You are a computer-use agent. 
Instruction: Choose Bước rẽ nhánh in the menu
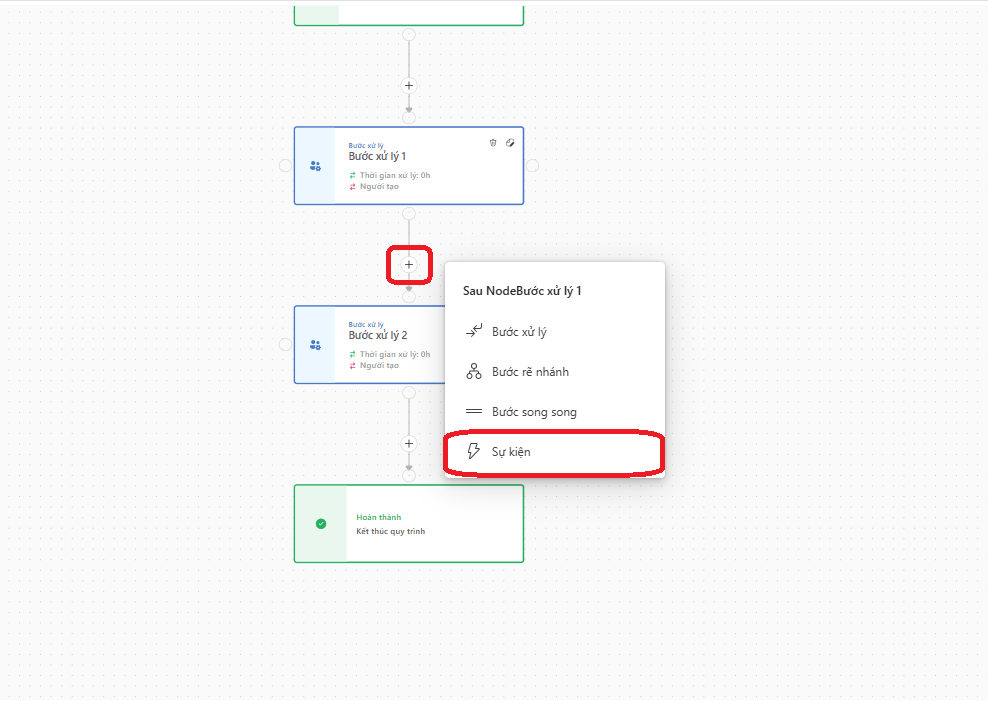(530, 372)
